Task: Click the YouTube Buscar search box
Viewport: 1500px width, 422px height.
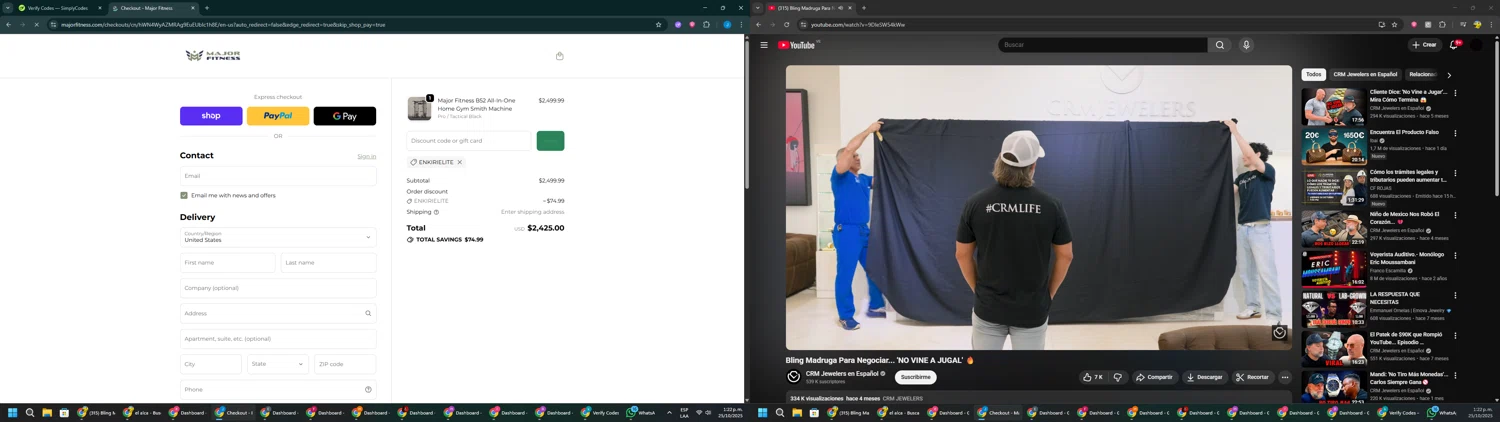Action: [1102, 45]
